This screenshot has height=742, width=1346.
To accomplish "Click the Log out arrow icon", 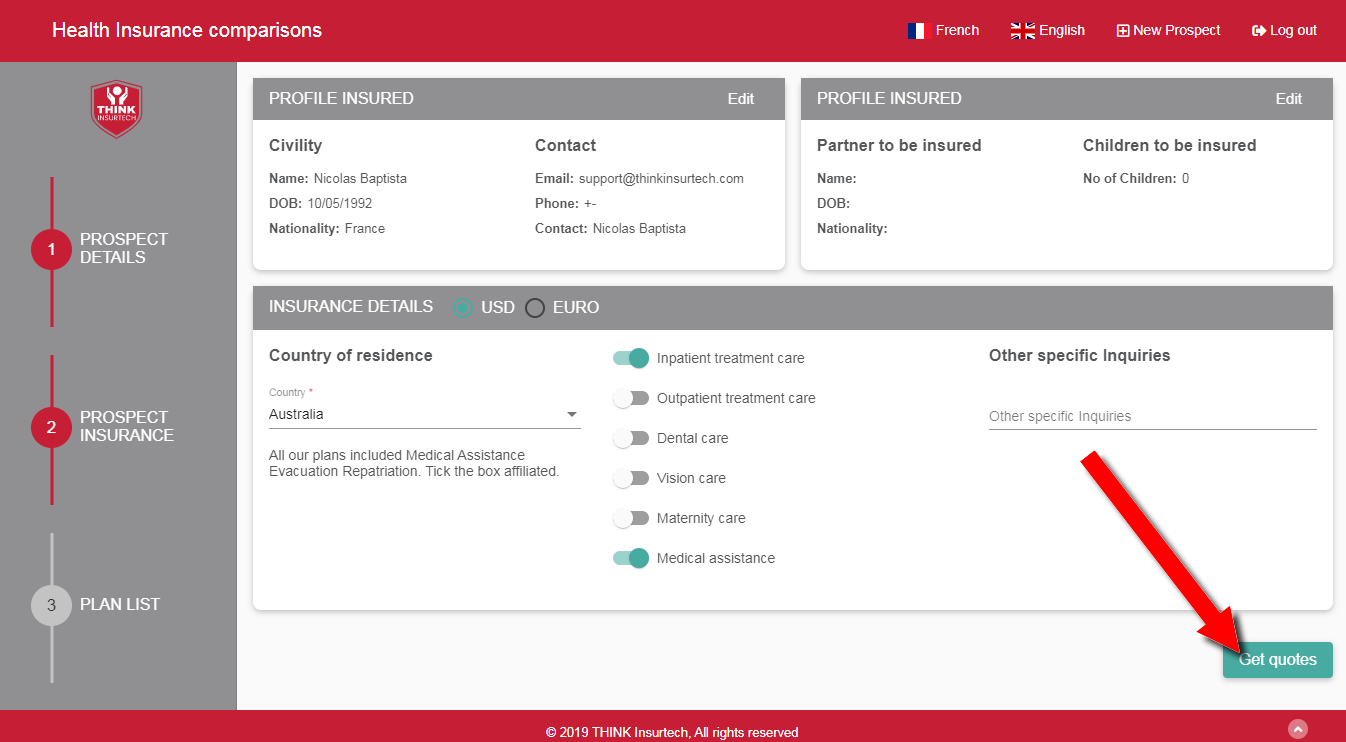I will [1259, 31].
